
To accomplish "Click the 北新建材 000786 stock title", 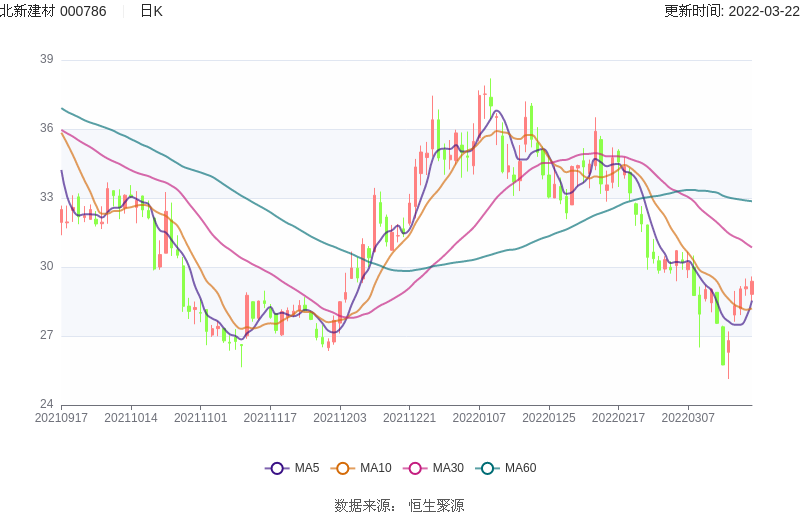I will pos(54,11).
